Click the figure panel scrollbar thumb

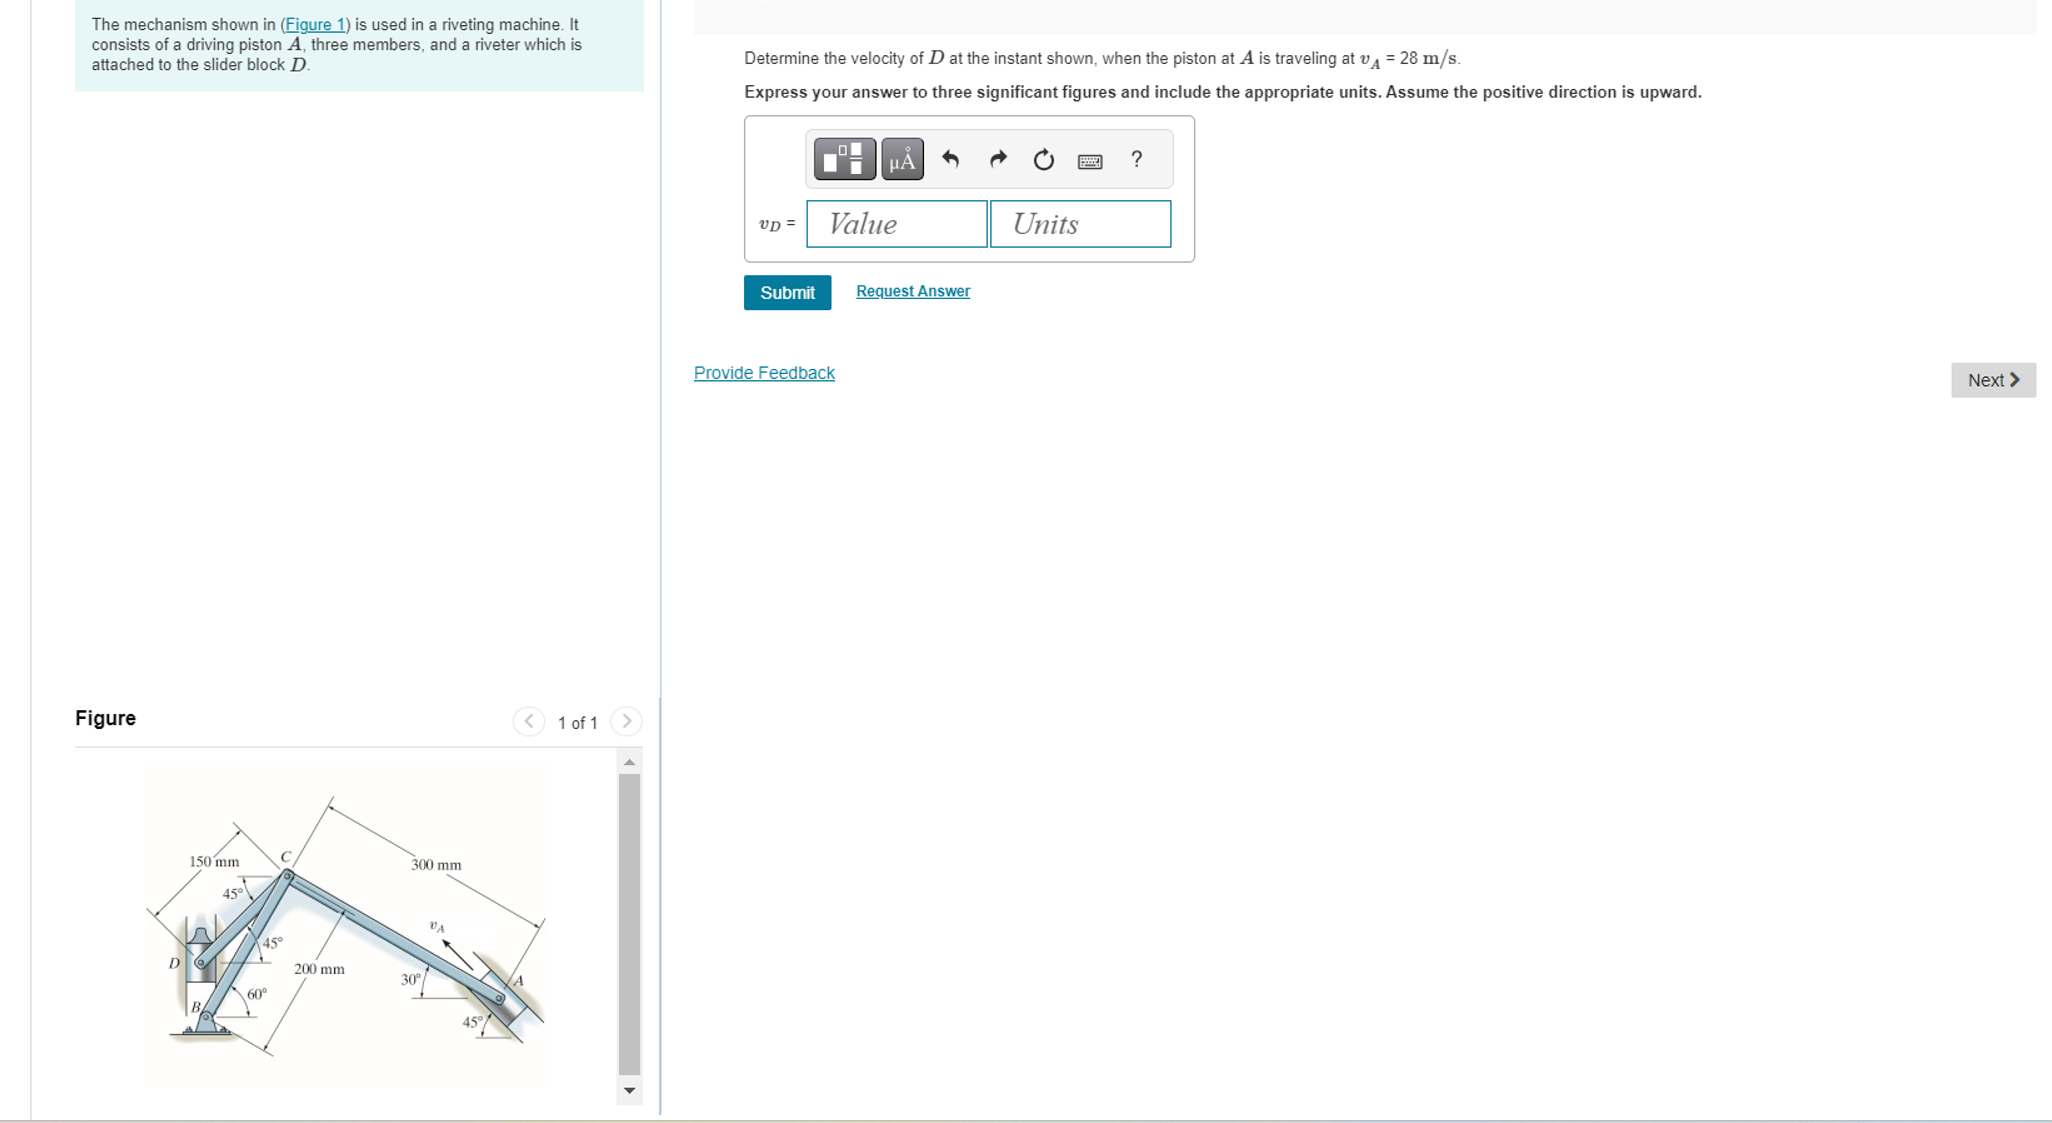629,923
